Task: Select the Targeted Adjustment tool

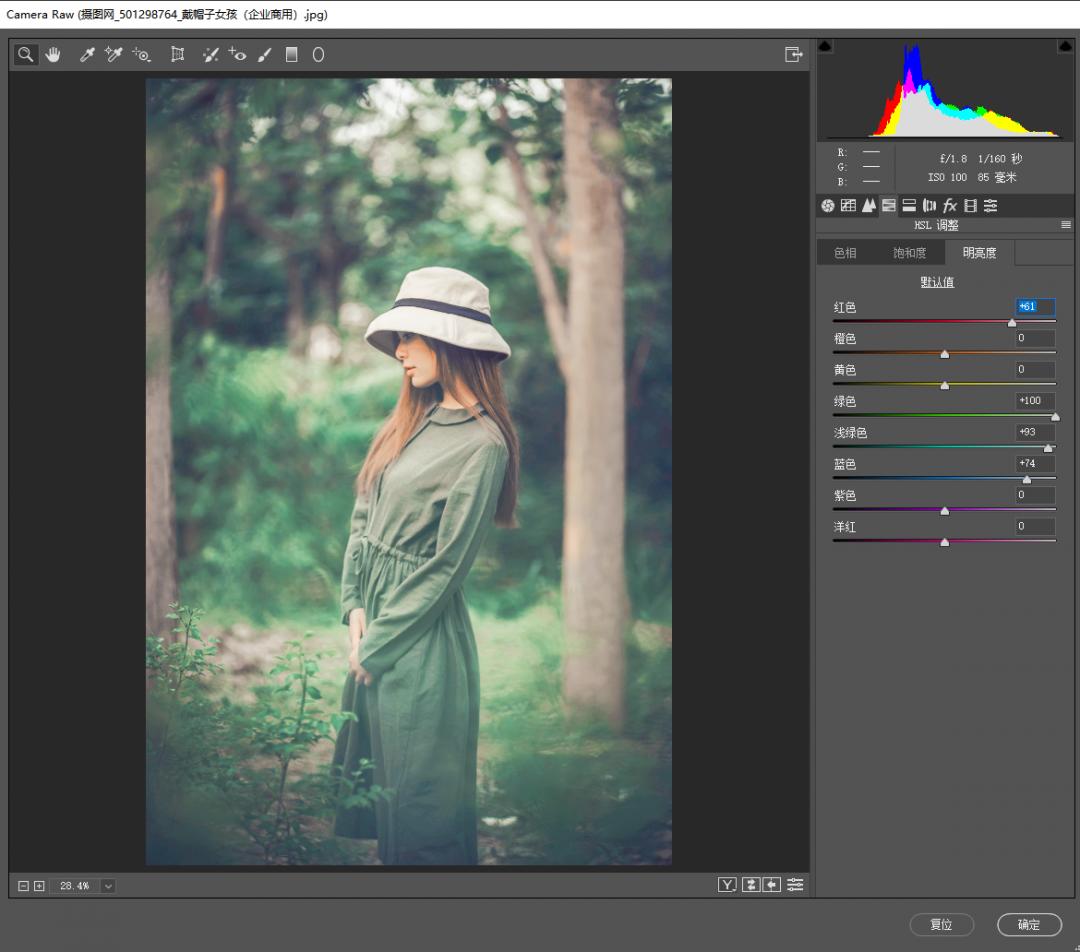Action: click(x=141, y=55)
